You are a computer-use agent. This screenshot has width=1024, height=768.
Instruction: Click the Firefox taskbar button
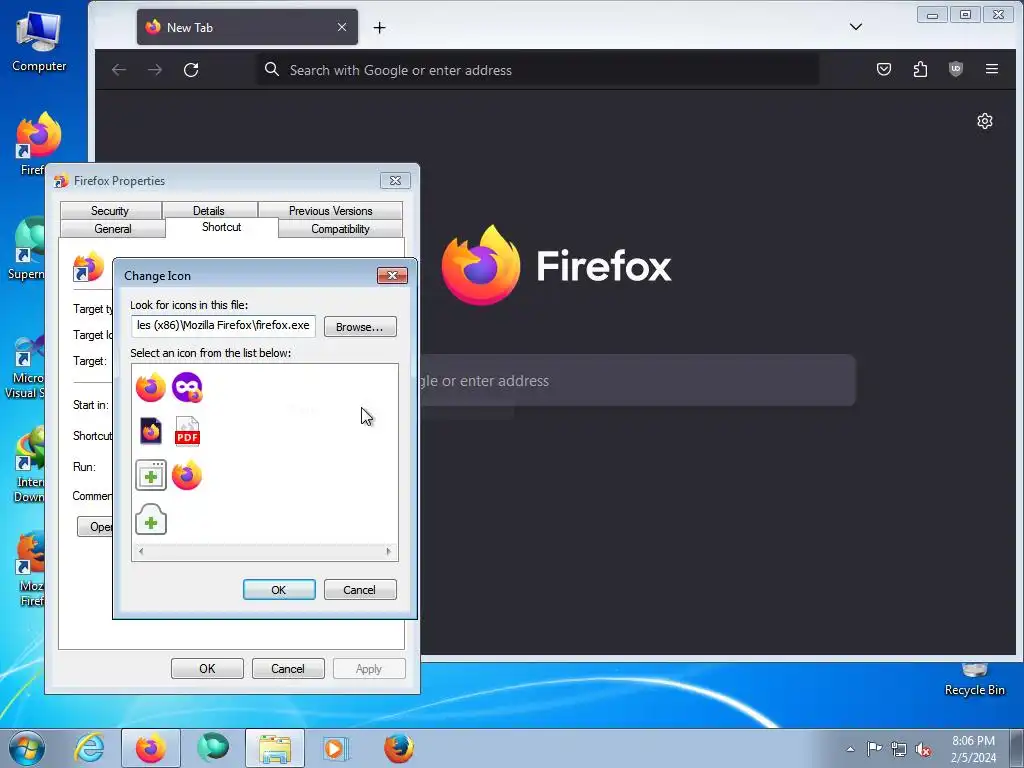pyautogui.click(x=151, y=748)
